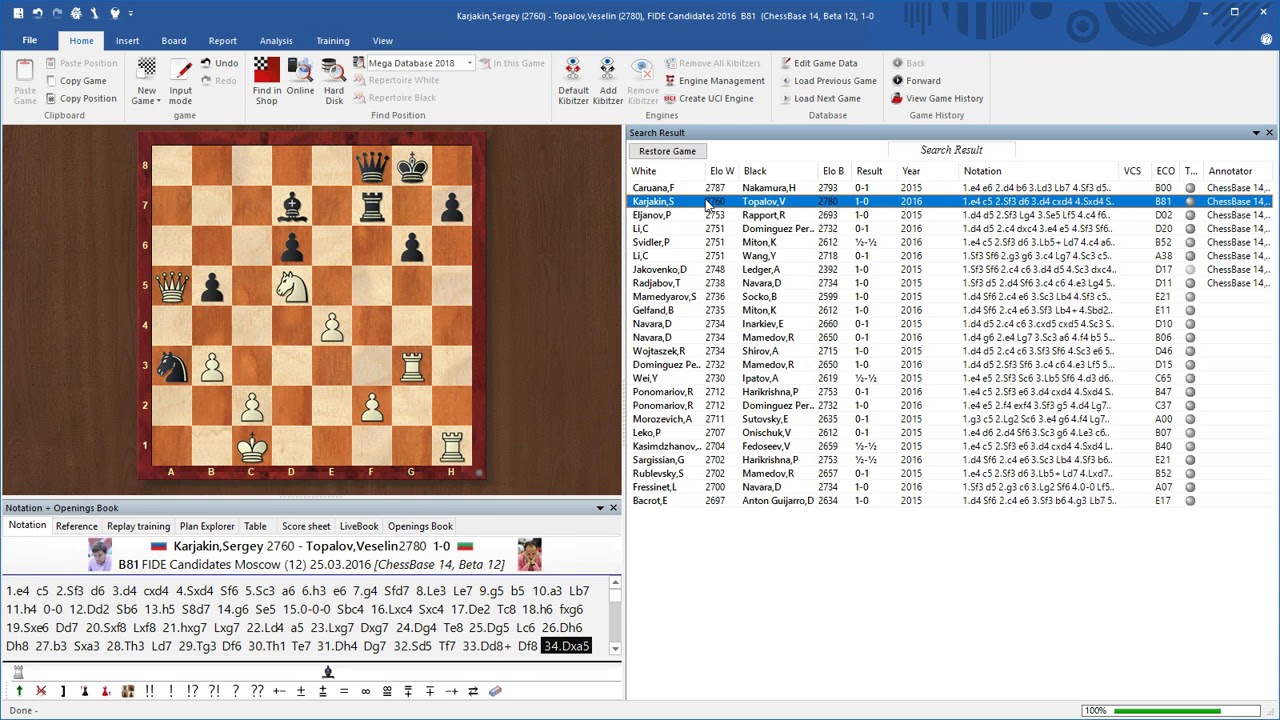Image resolution: width=1280 pixels, height=720 pixels.
Task: Close the Search Result panel
Action: 1269,133
